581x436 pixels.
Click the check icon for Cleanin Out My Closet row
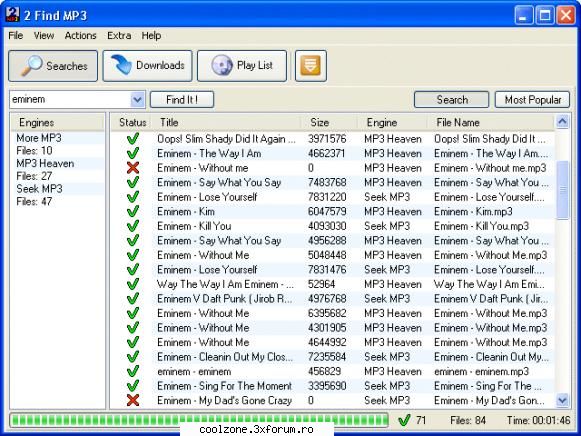133,357
